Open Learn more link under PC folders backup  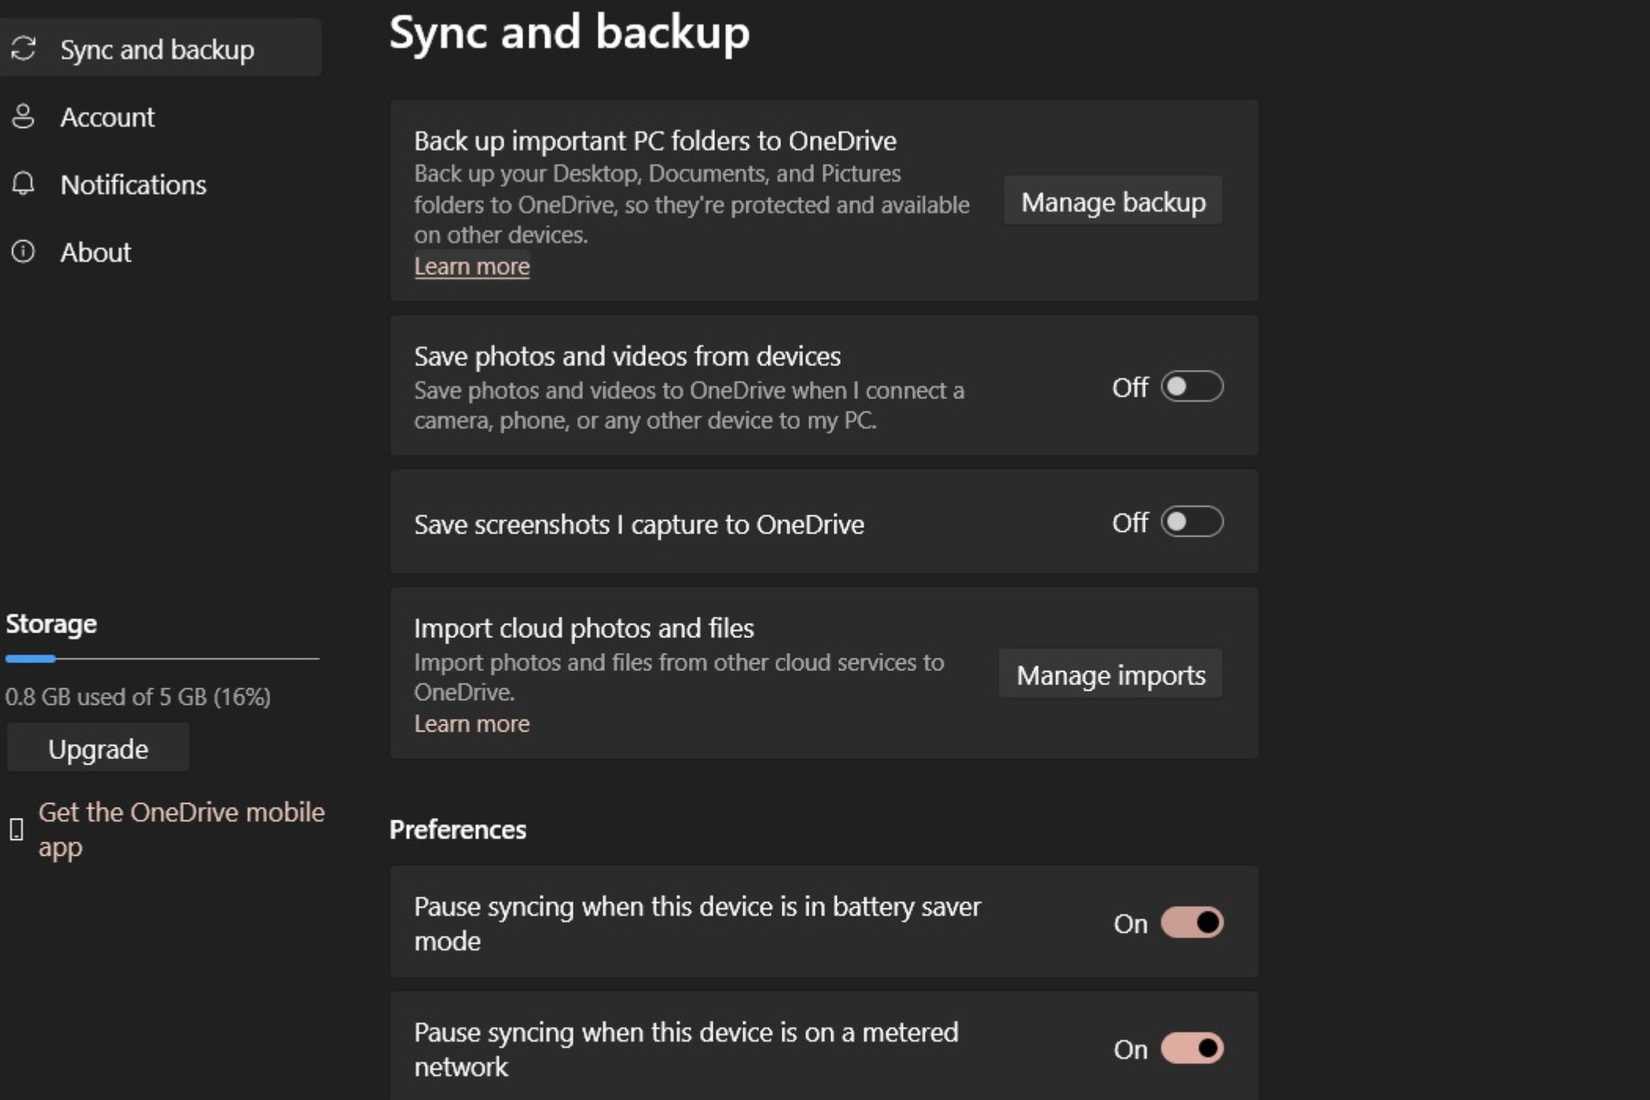472,266
